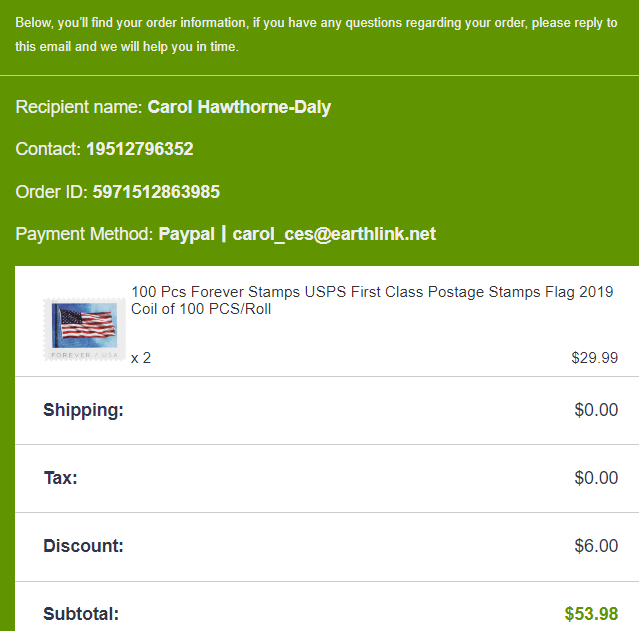Click the Forever Stamps product title
This screenshot has width=639, height=631.
coord(372,300)
